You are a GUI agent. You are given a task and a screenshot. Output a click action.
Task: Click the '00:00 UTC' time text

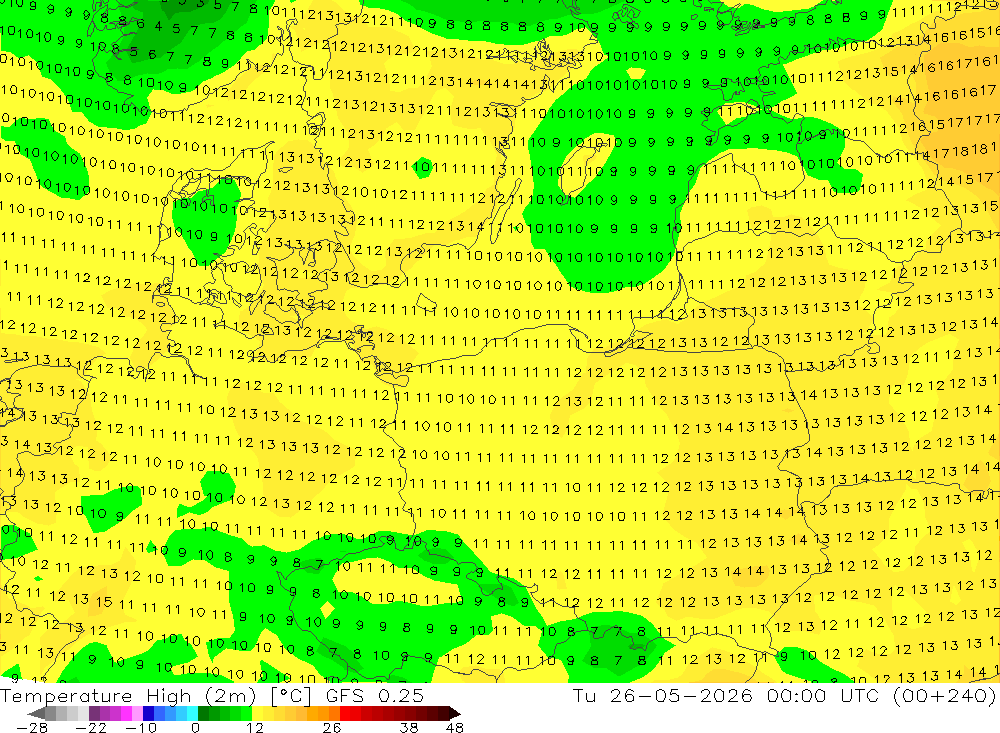pyautogui.click(x=823, y=695)
